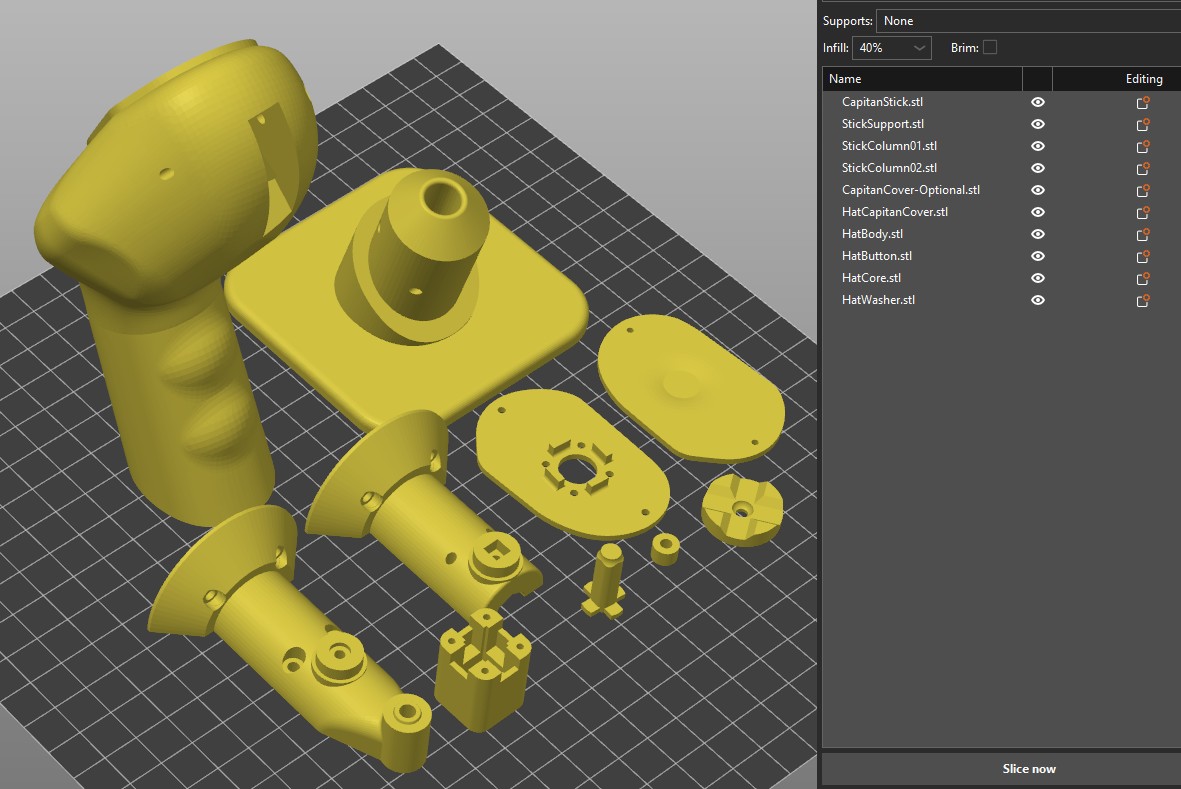Click edit icon for StickSupport.stl
This screenshot has height=789, width=1181.
(1143, 124)
